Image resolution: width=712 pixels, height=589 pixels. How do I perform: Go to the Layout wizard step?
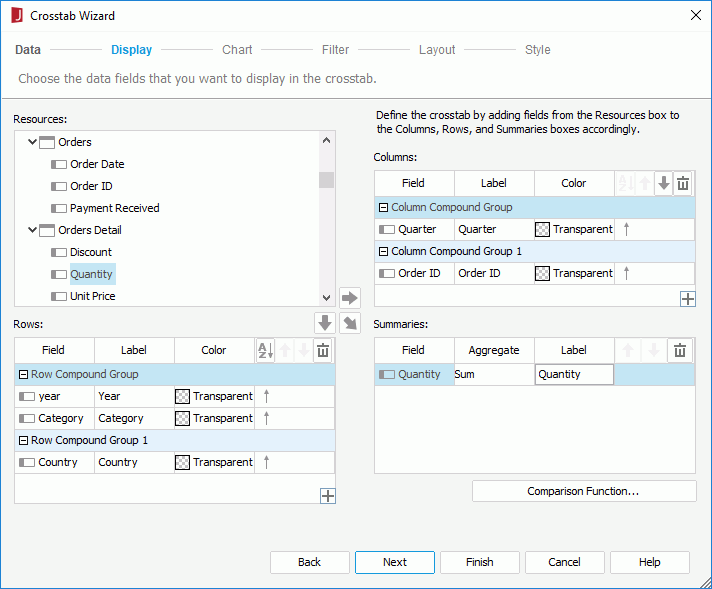pyautogui.click(x=437, y=49)
